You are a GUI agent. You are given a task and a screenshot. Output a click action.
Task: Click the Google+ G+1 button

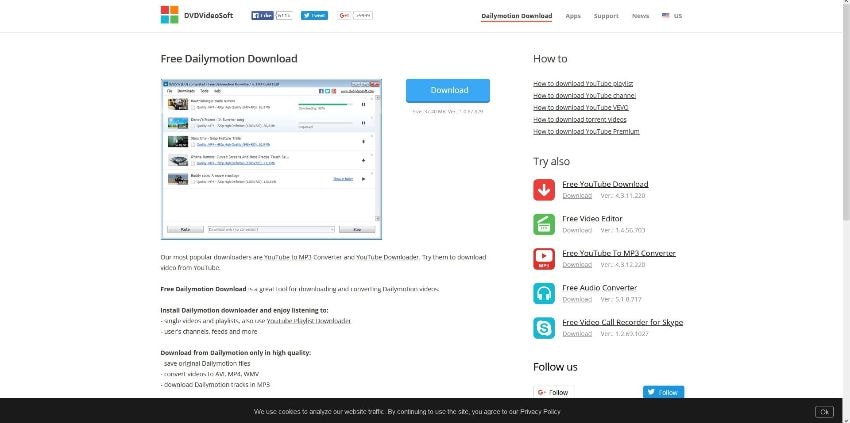(344, 16)
